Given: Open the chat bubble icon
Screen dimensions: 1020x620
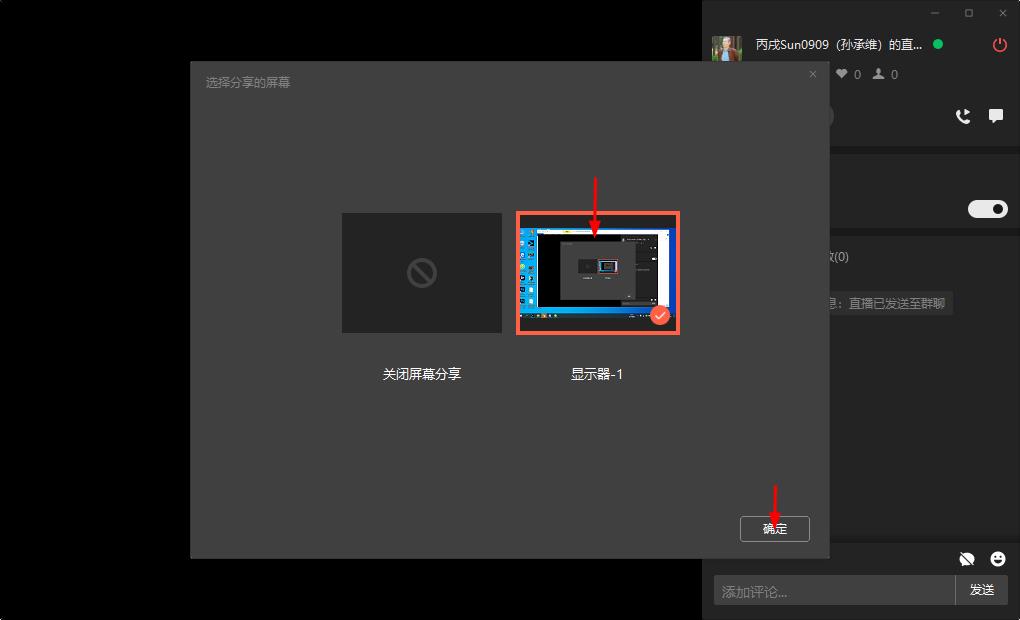Looking at the screenshot, I should 995,116.
